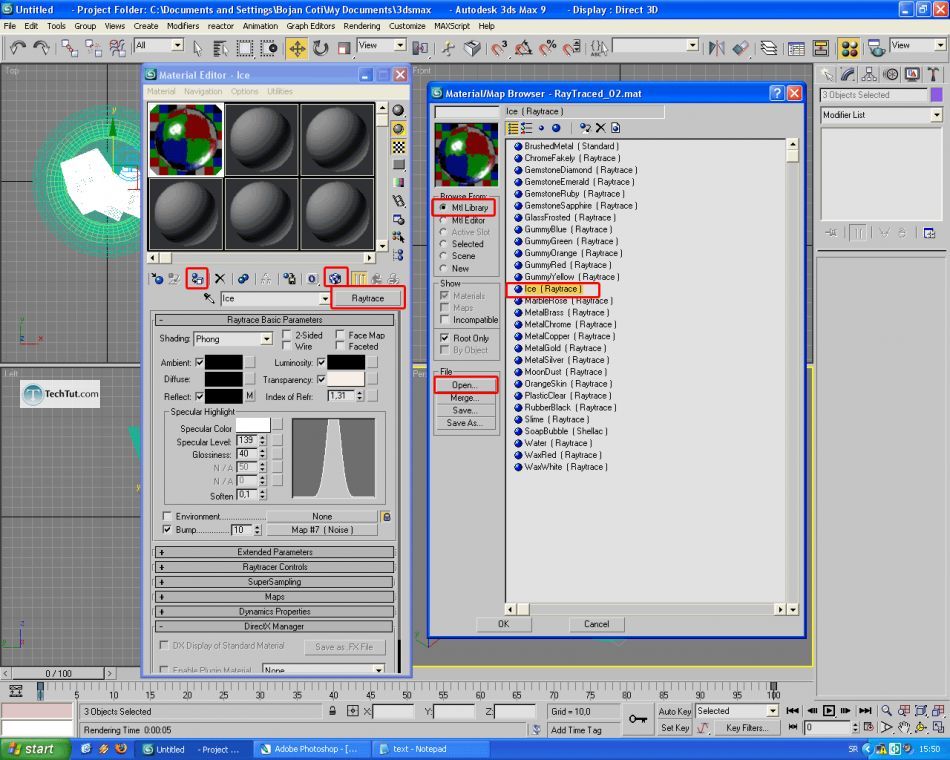The image size is (950, 760).
Task: Click Put to Library icon in Material Editor
Action: point(290,279)
